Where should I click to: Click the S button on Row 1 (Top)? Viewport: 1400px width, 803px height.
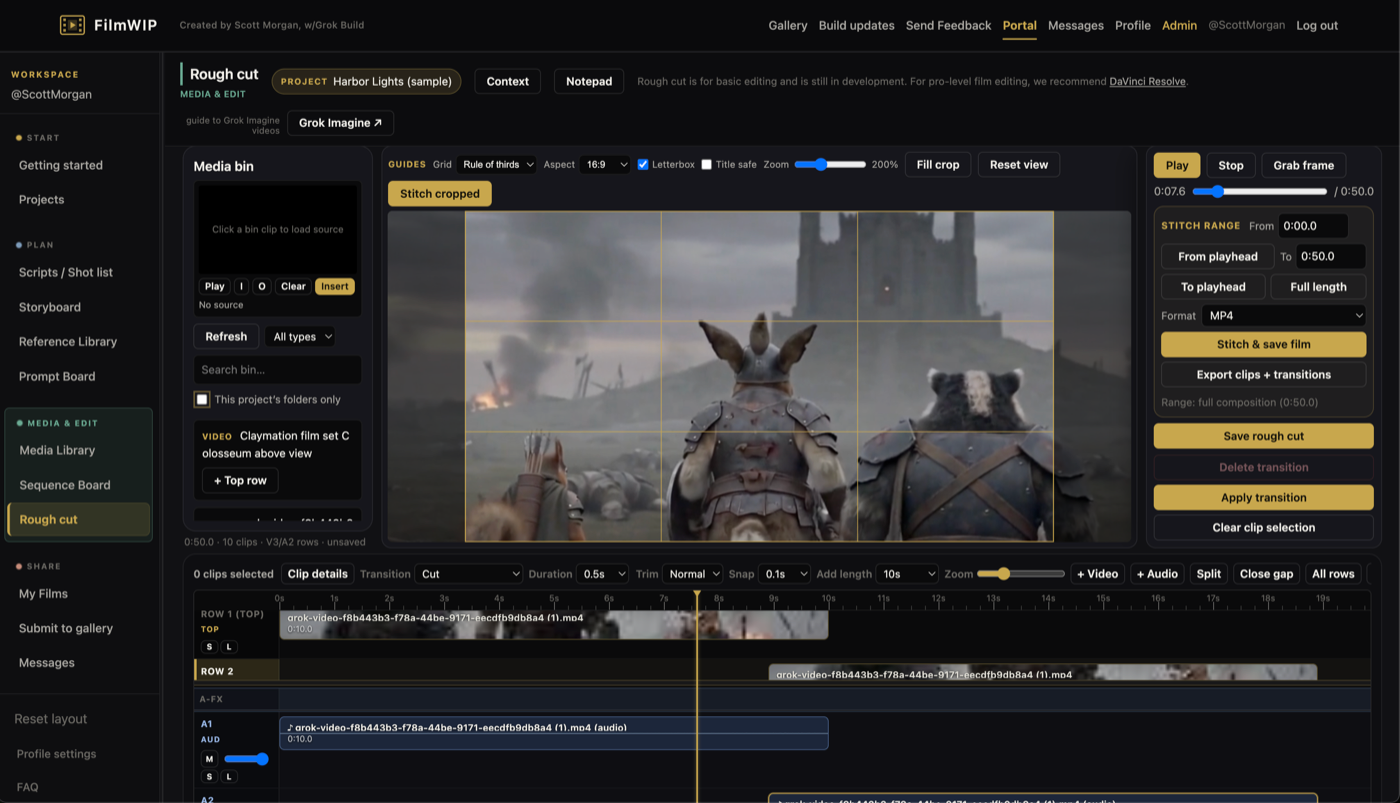click(209, 647)
